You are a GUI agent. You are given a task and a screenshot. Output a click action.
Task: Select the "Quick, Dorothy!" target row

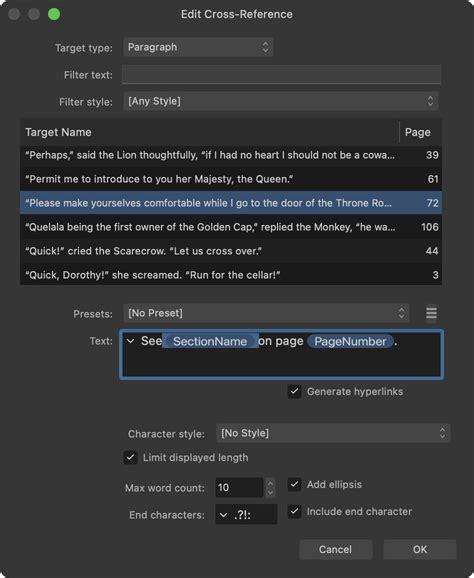click(x=231, y=275)
